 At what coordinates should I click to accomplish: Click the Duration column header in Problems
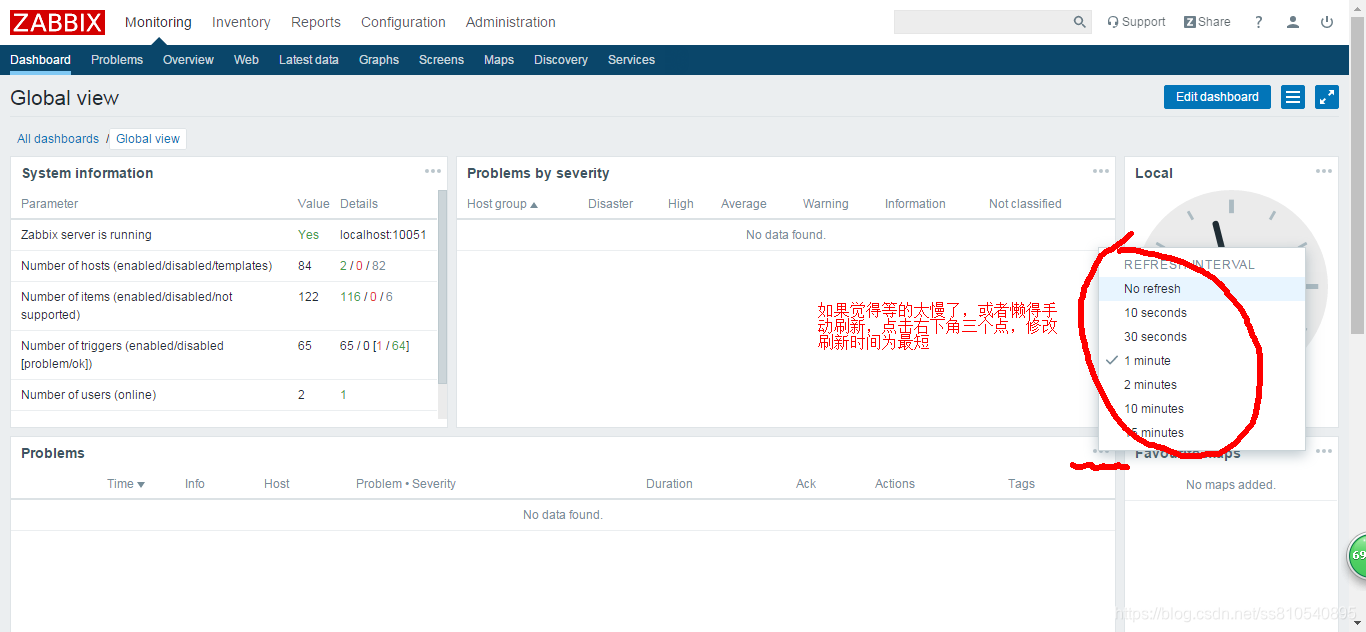(x=669, y=484)
